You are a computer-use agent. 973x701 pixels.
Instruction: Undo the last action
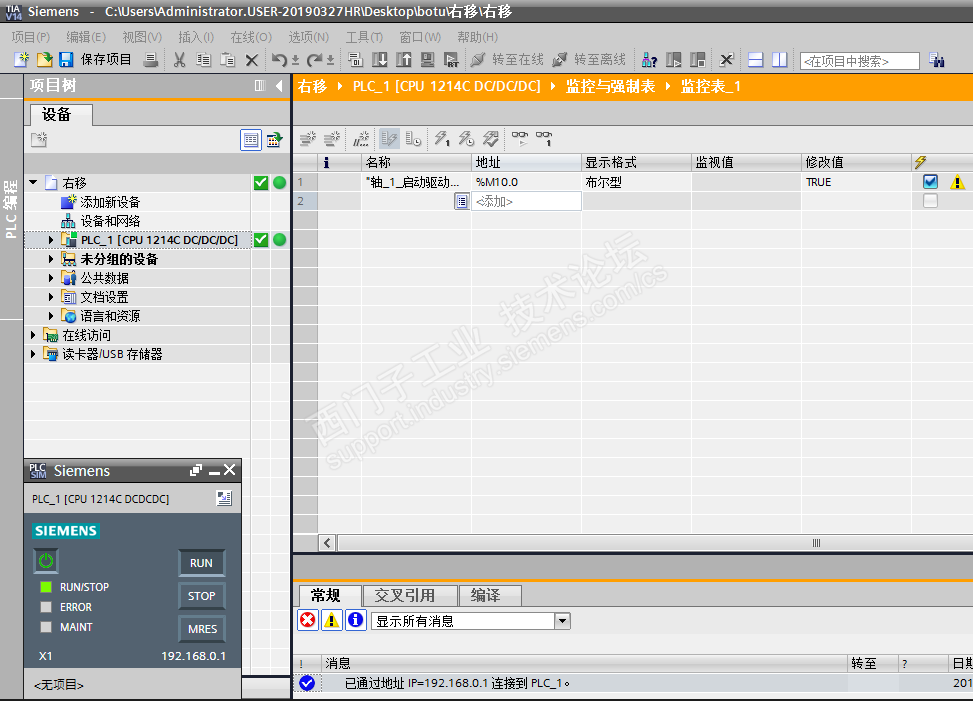pos(279,60)
